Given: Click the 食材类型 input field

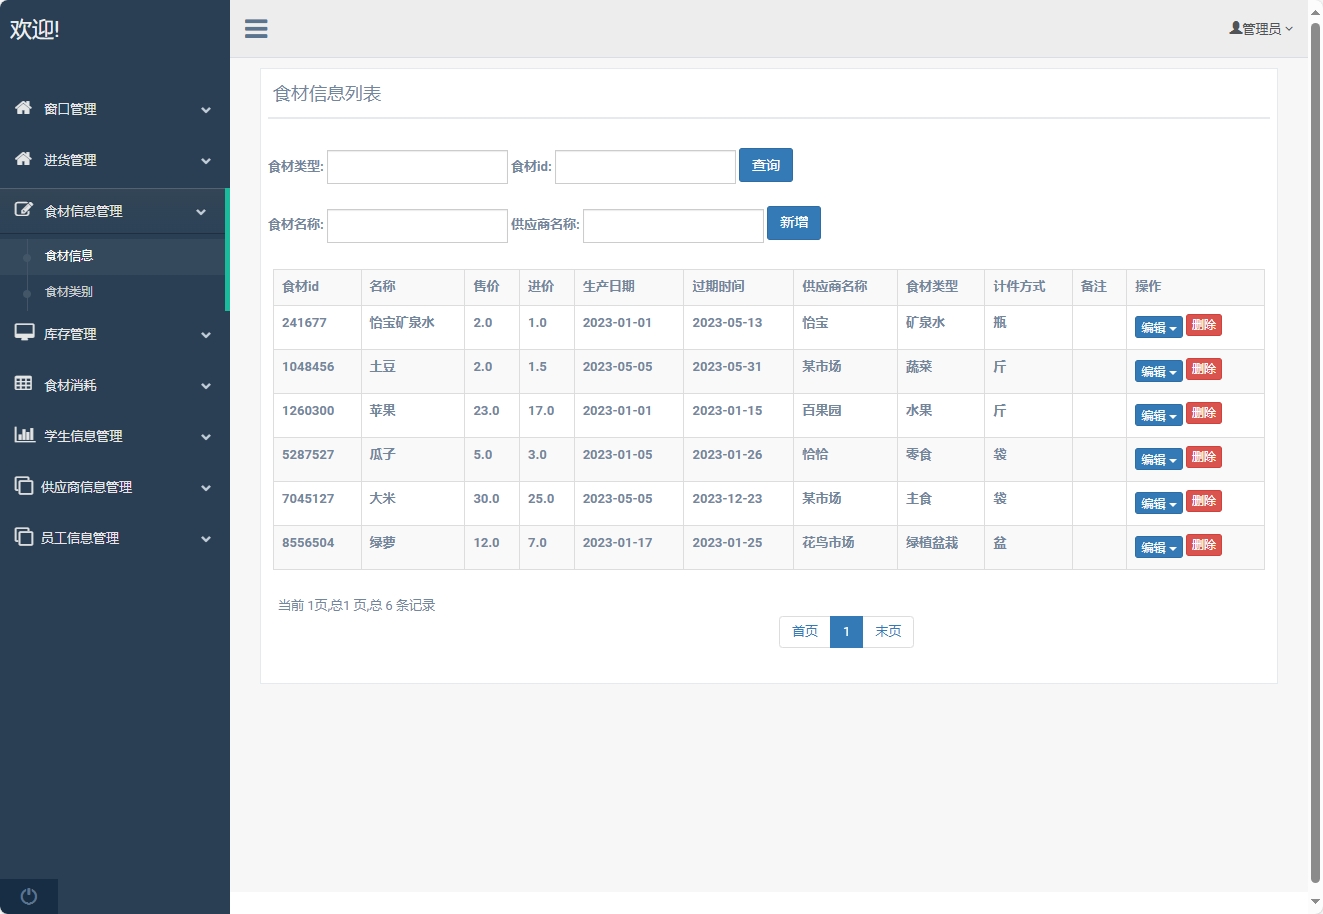Looking at the screenshot, I should 417,167.
